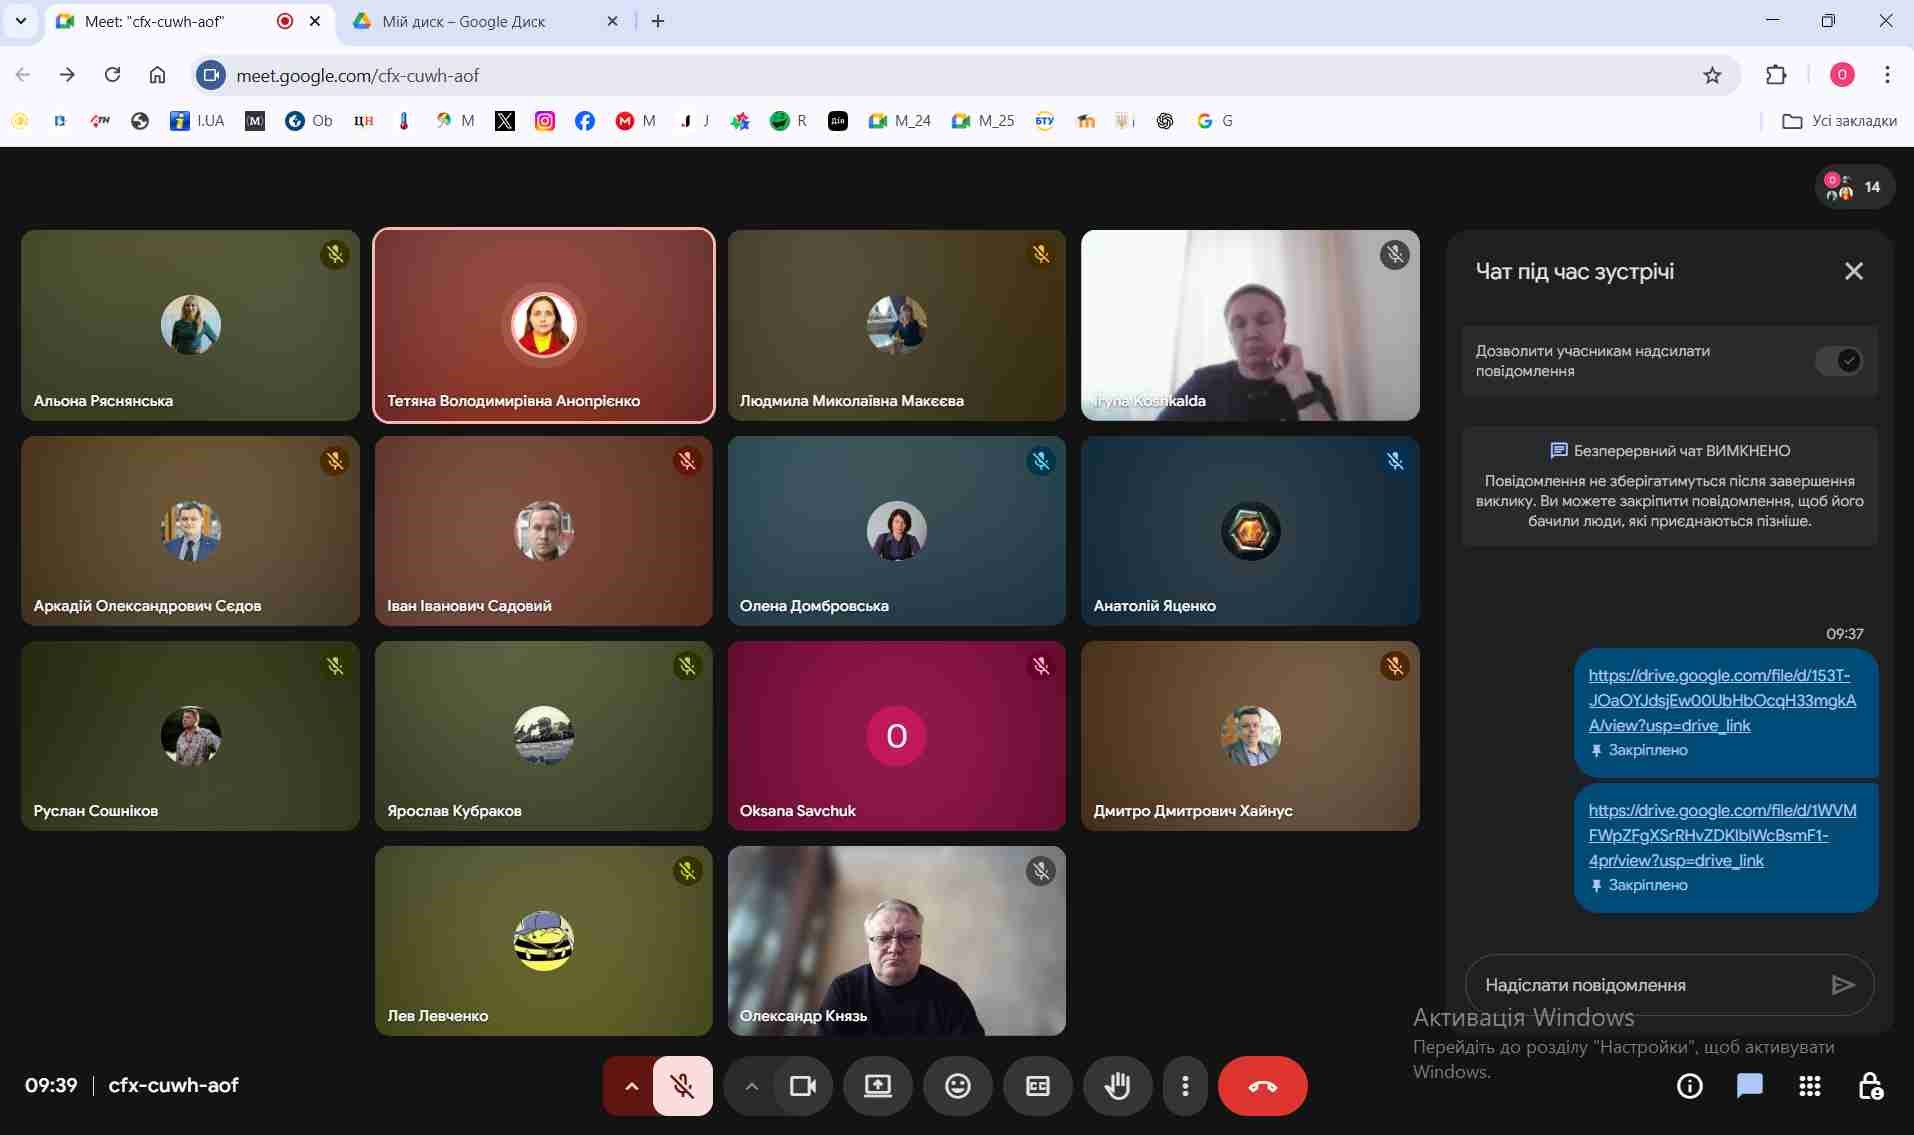Expand video settings arrow beside camera
This screenshot has width=1914, height=1135.
(751, 1086)
